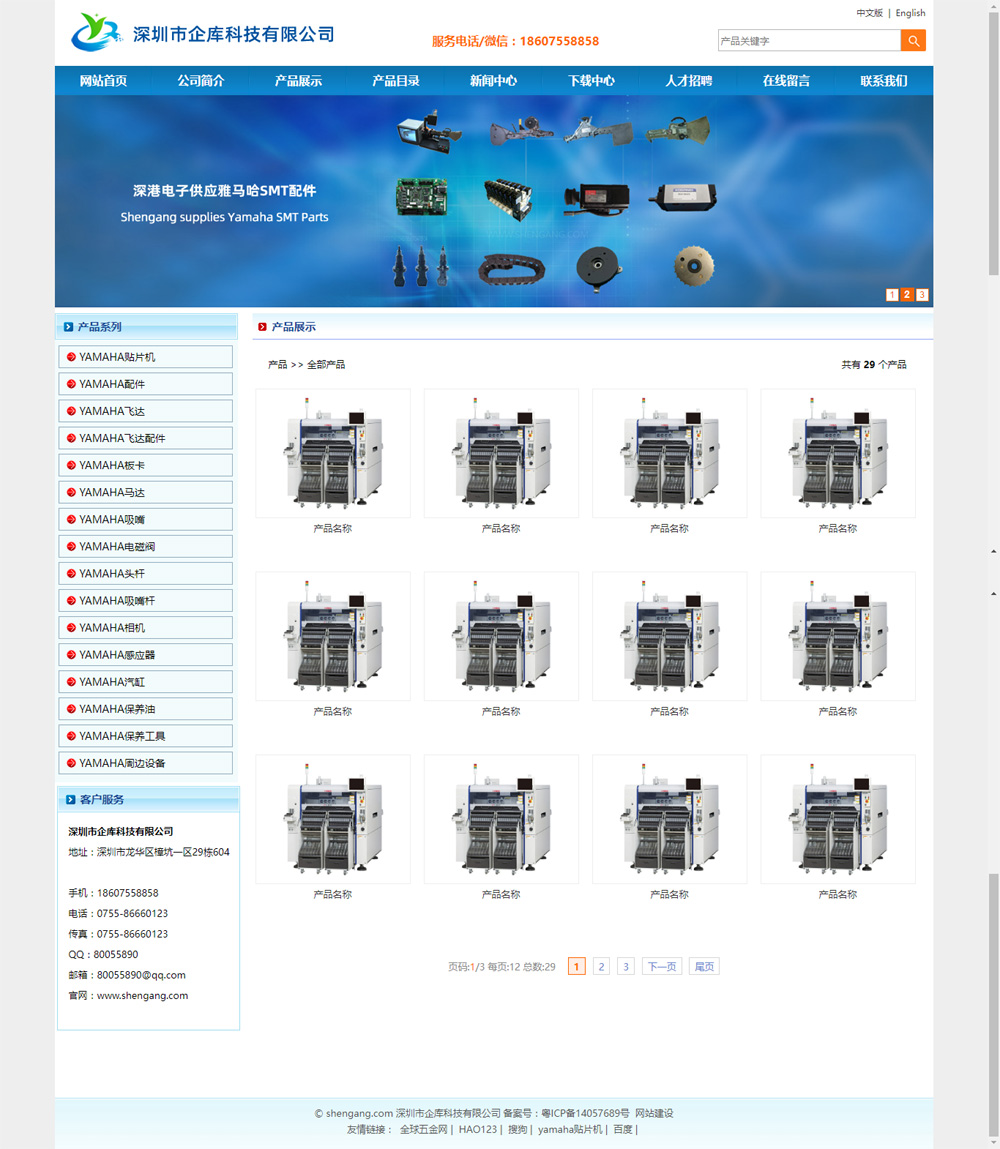The width and height of the screenshot is (1000, 1149).
Task: Go to page 3 in pagination
Action: click(x=626, y=967)
